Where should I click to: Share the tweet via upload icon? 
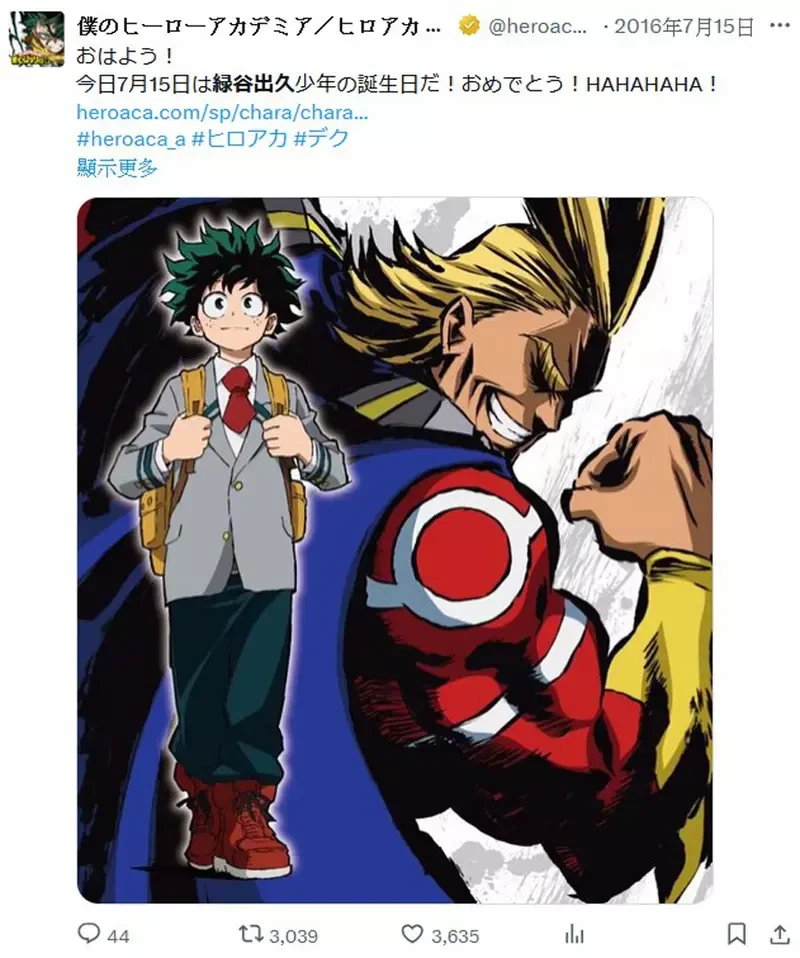(779, 934)
